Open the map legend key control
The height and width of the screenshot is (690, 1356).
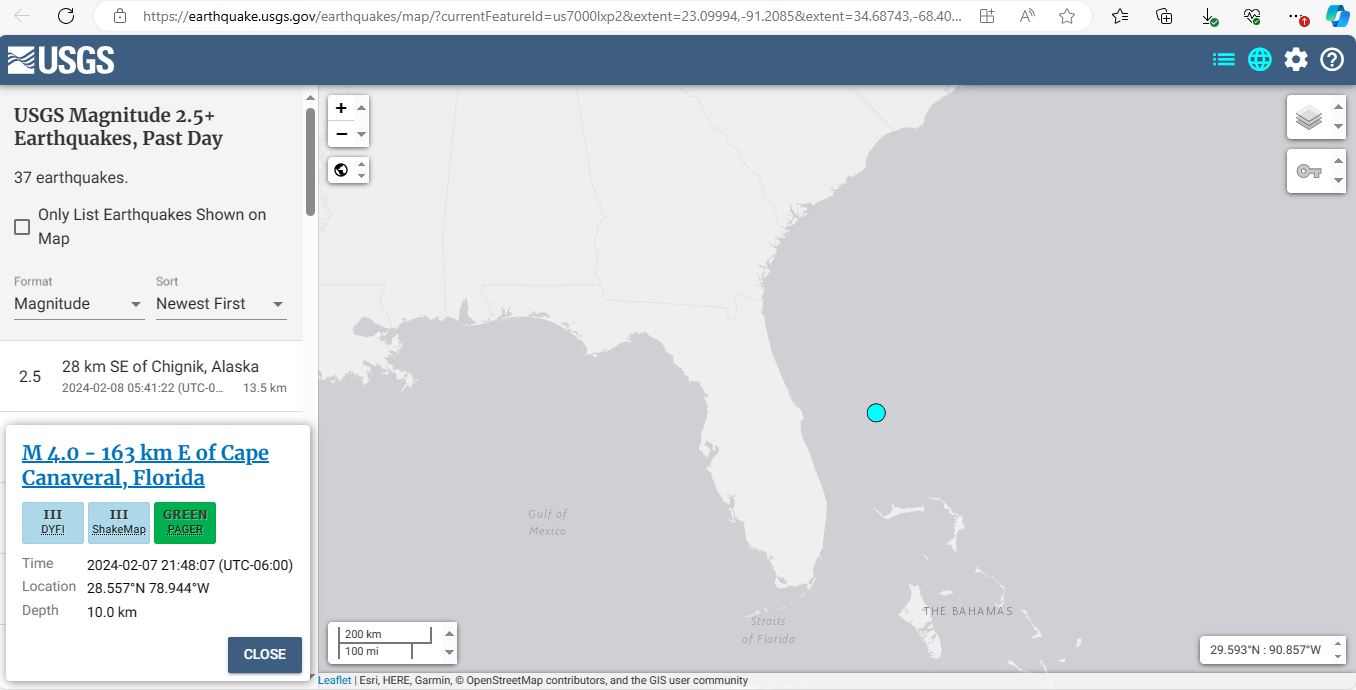coord(1309,172)
